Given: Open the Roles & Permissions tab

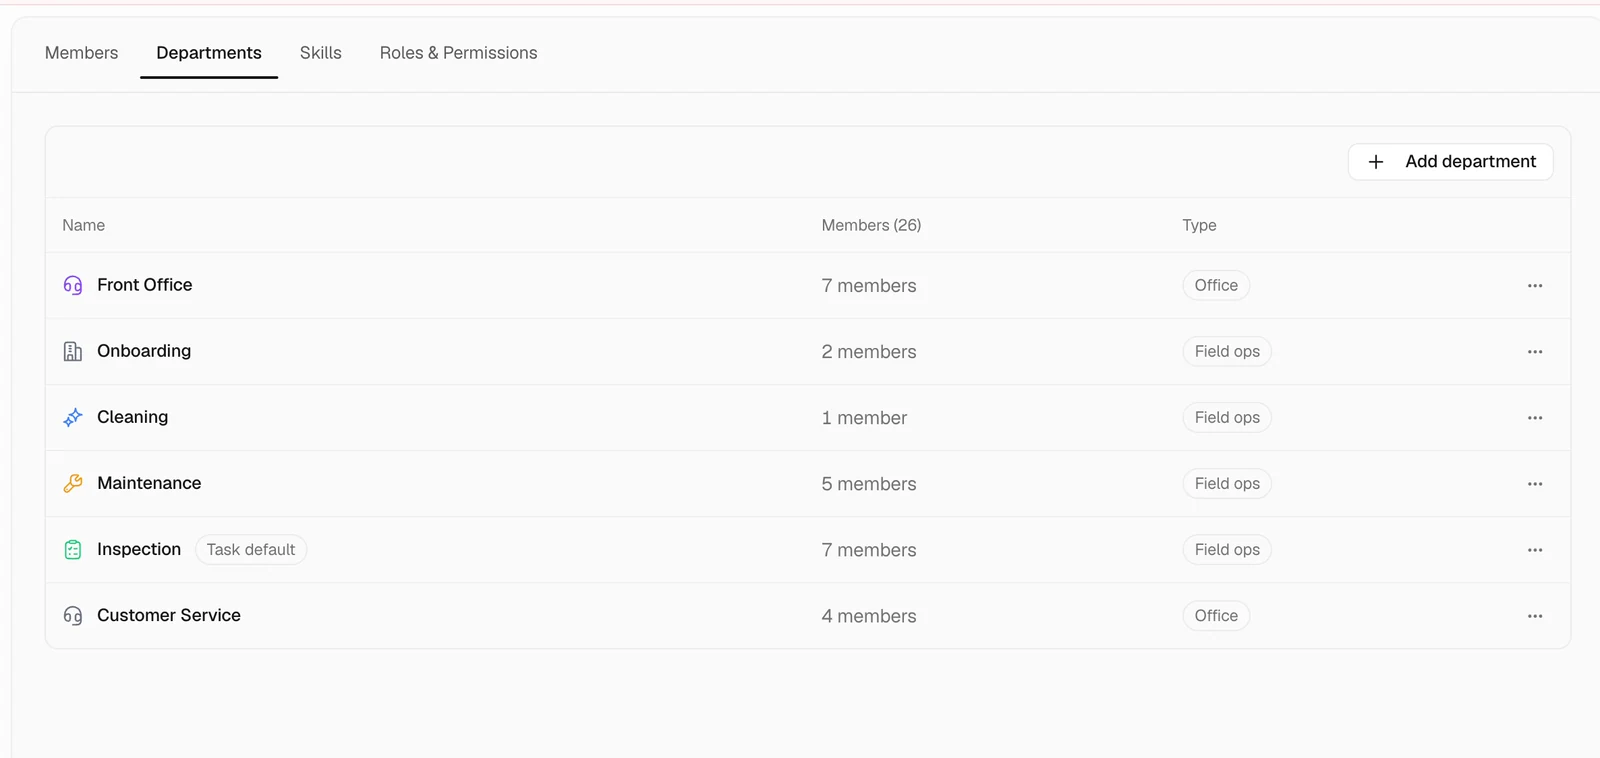Looking at the screenshot, I should point(458,53).
